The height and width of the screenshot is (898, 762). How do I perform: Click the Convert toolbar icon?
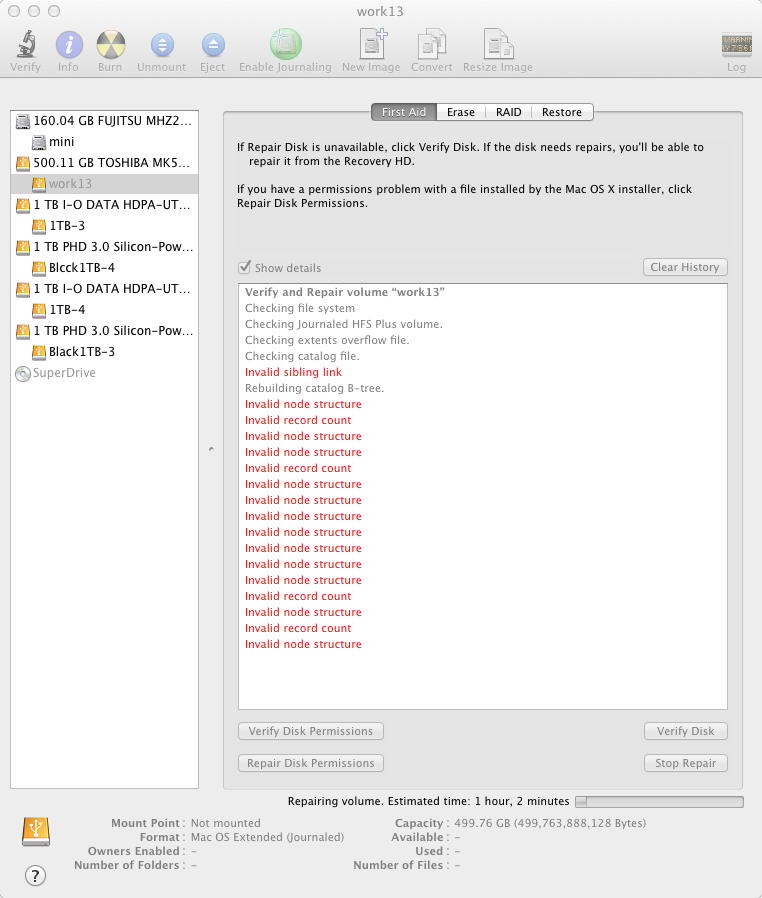(x=432, y=44)
